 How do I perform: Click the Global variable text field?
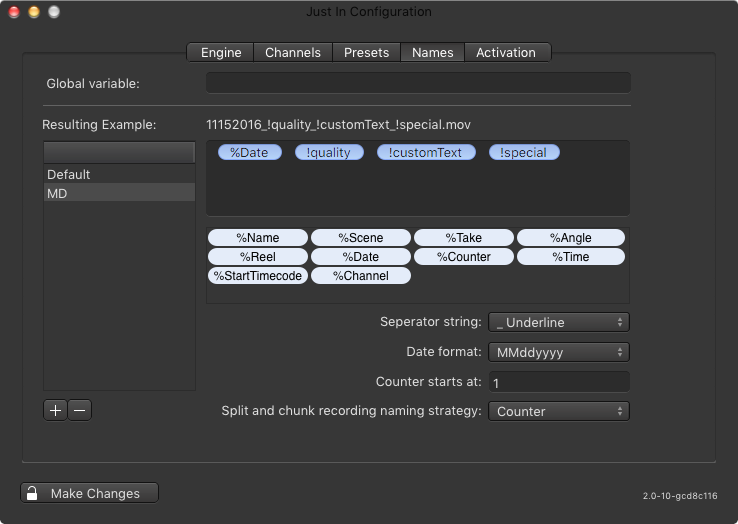click(418, 83)
